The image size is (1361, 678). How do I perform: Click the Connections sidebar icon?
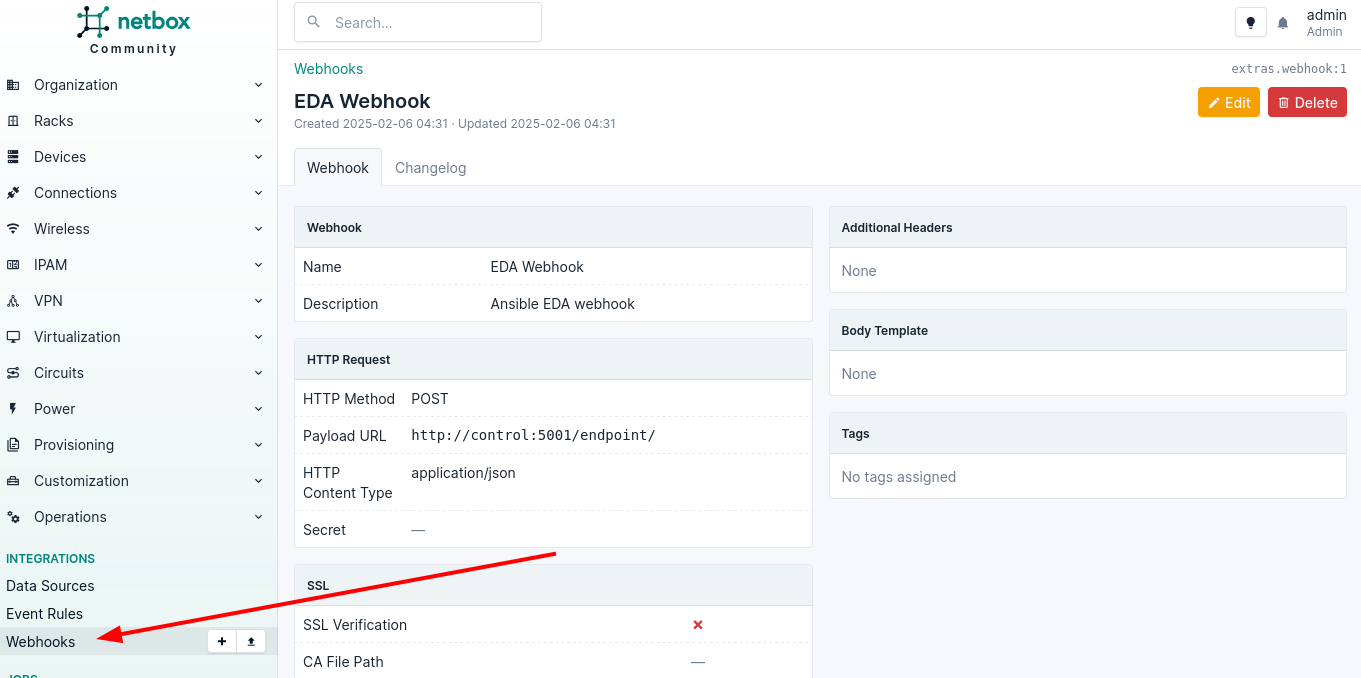13,193
